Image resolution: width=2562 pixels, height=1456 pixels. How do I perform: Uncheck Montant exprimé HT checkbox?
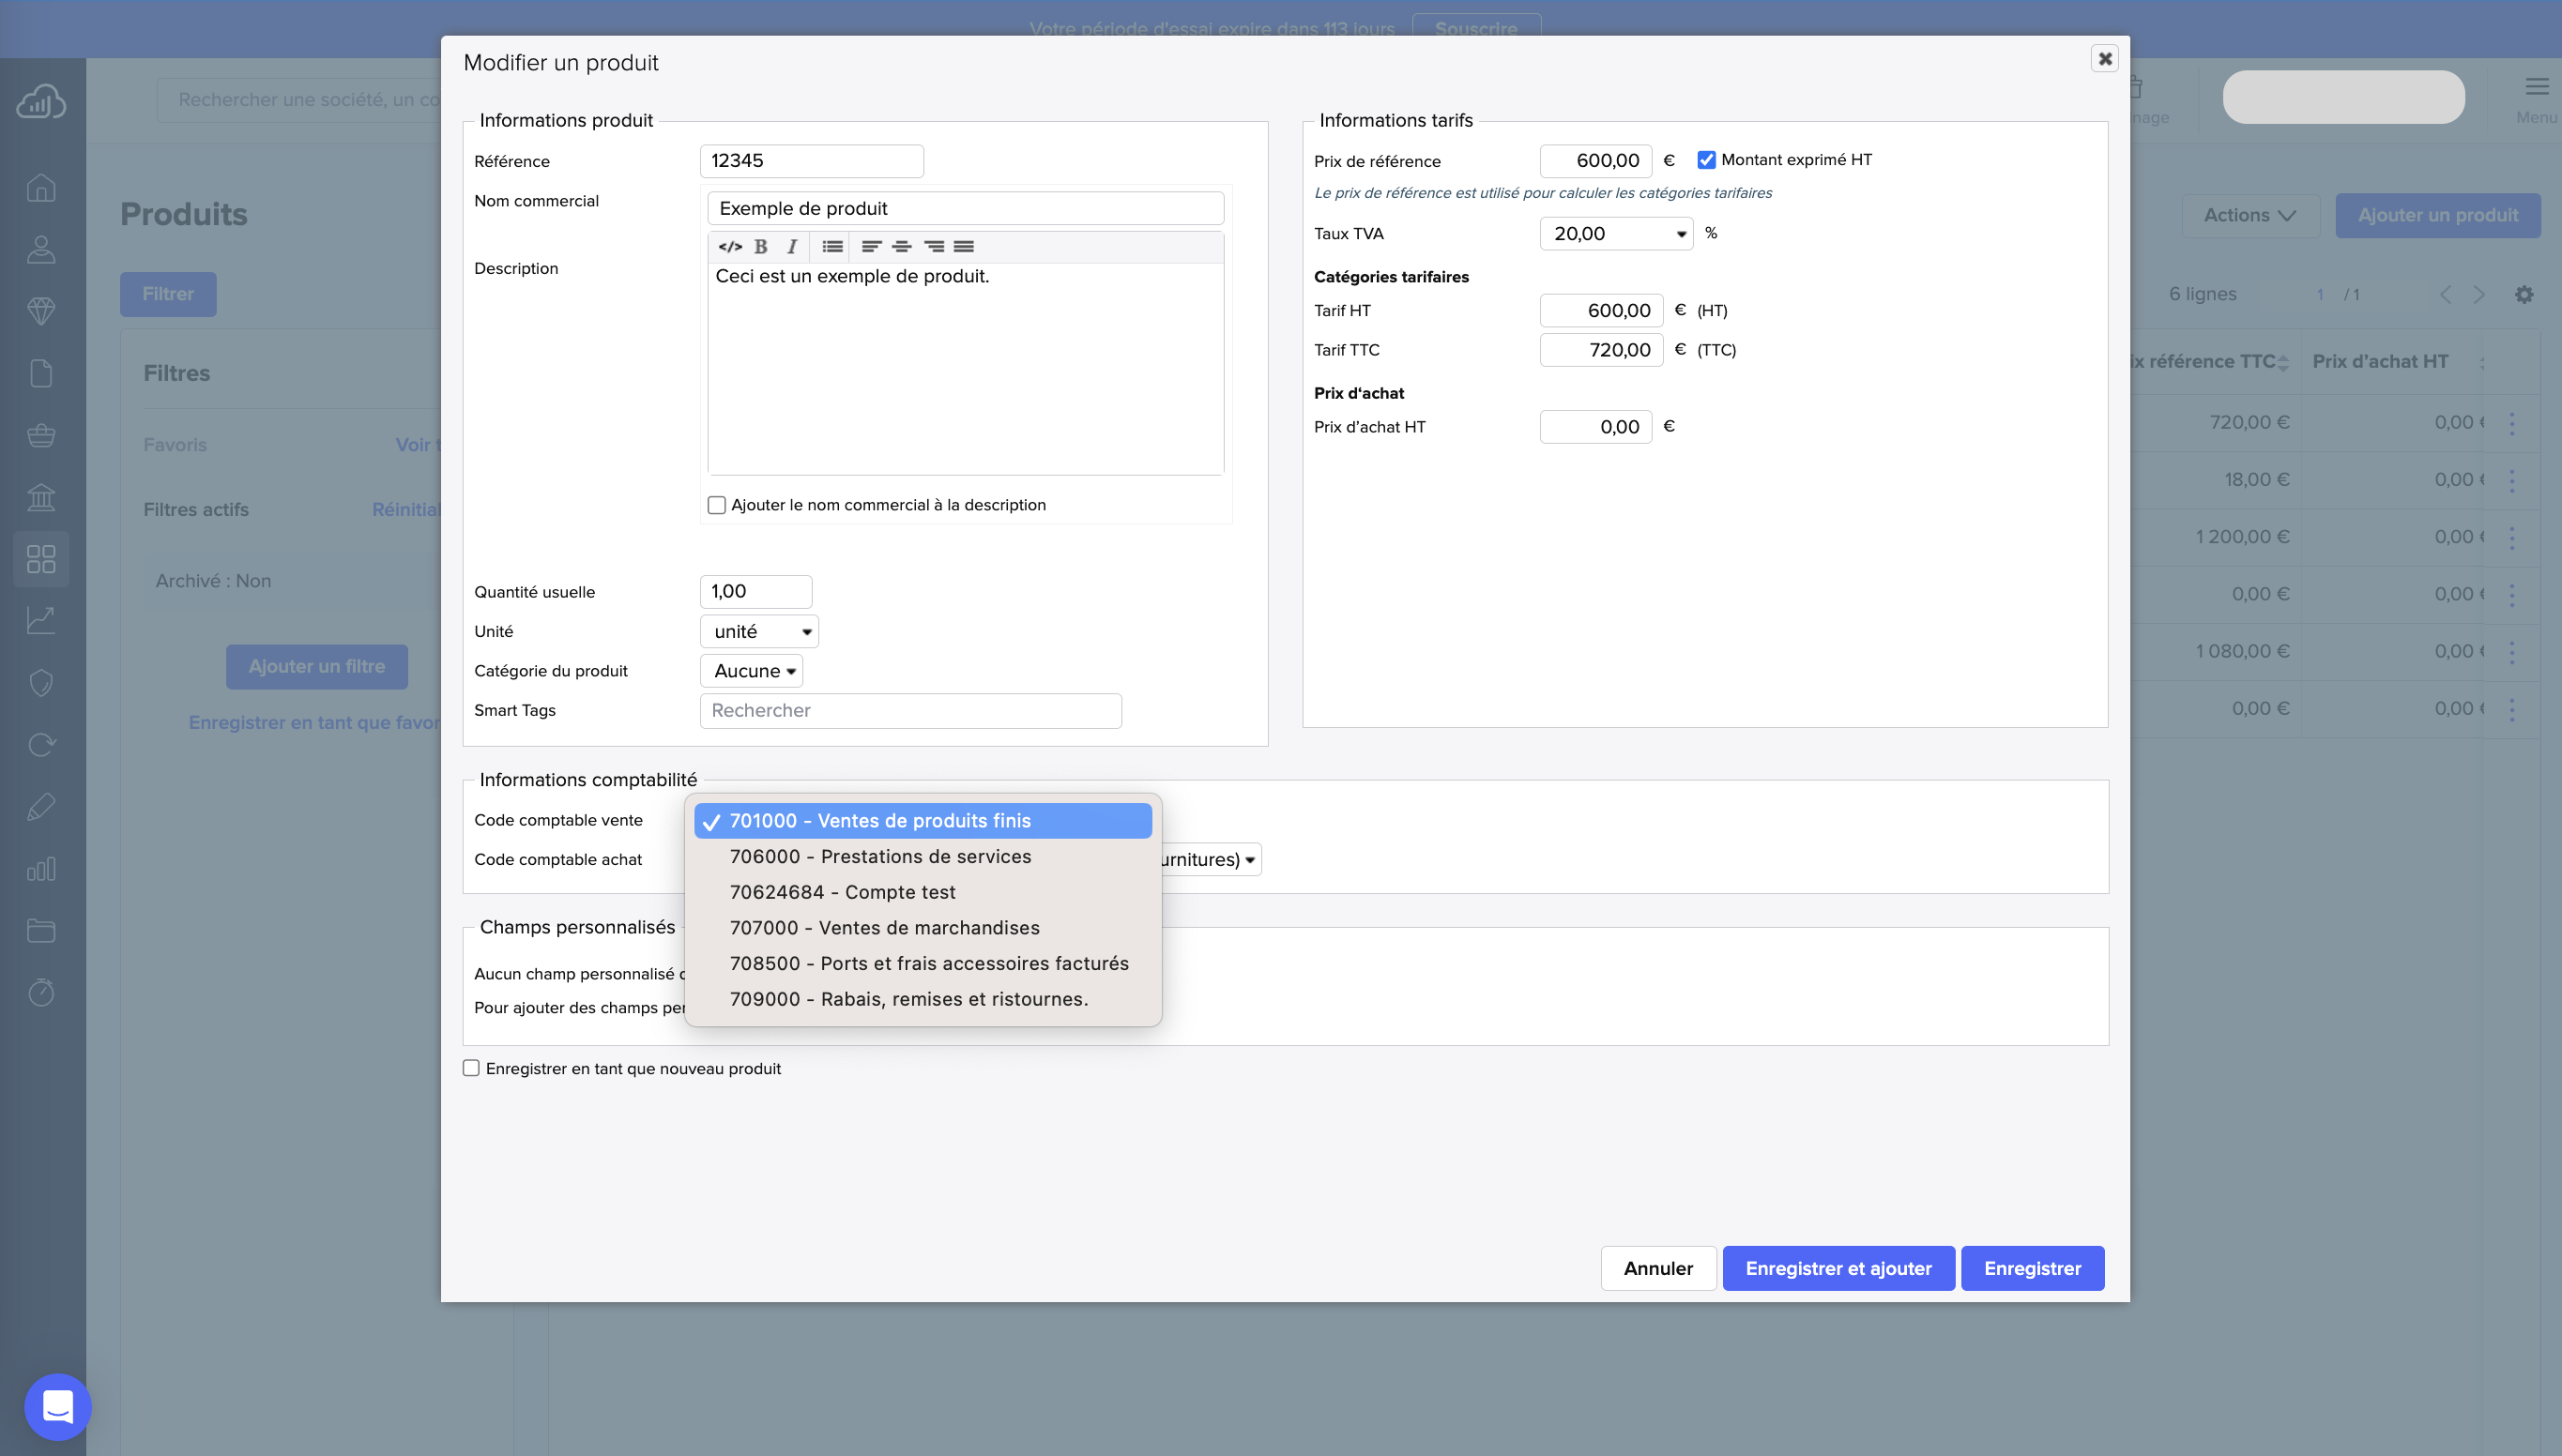click(1706, 160)
